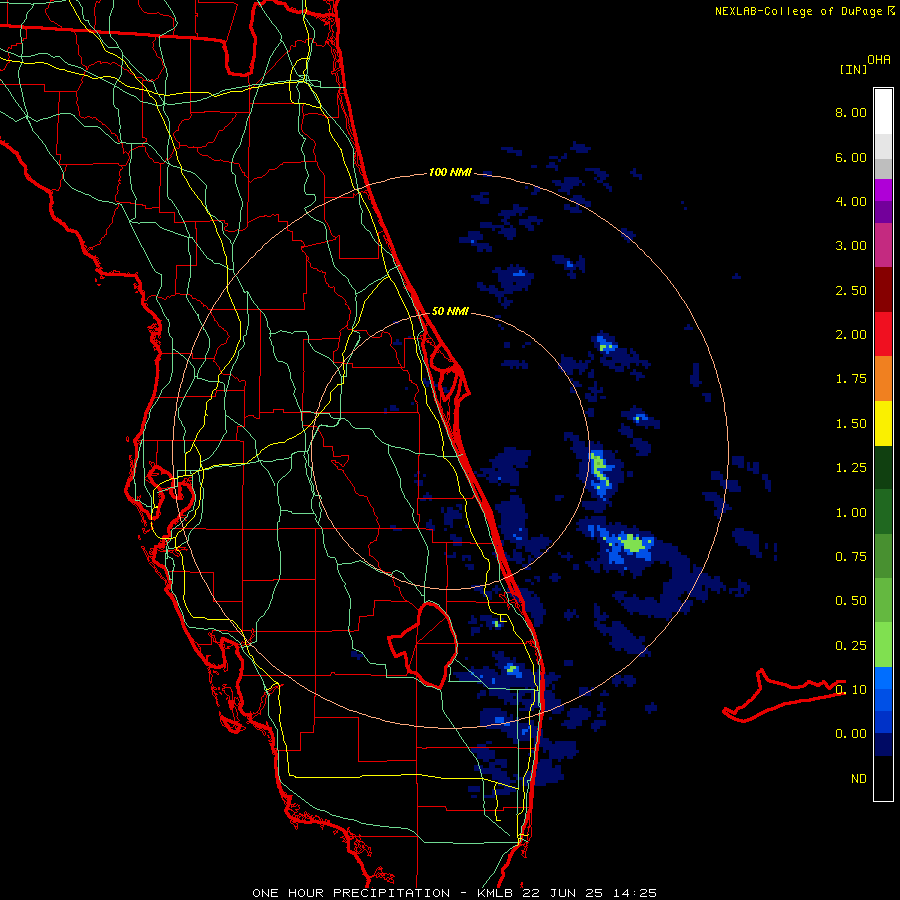Screen dimensions: 900x900
Task: Click the 0.25 legend value
Action: [x=851, y=646]
